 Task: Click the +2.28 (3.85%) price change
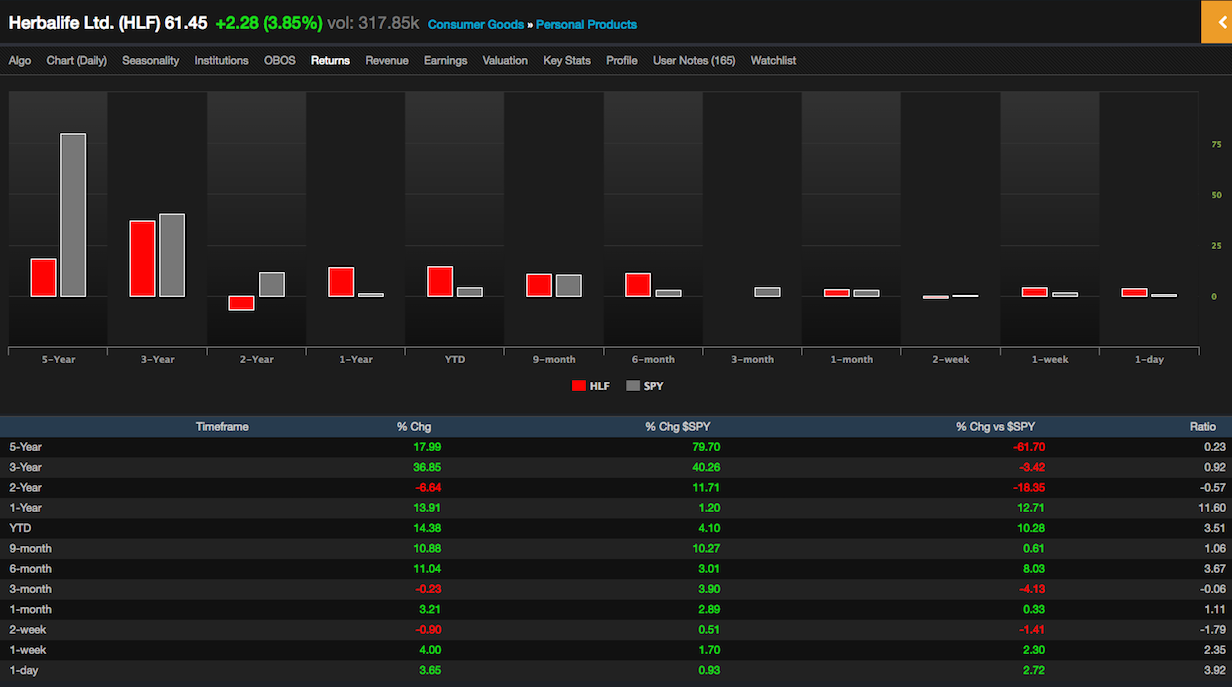click(269, 22)
